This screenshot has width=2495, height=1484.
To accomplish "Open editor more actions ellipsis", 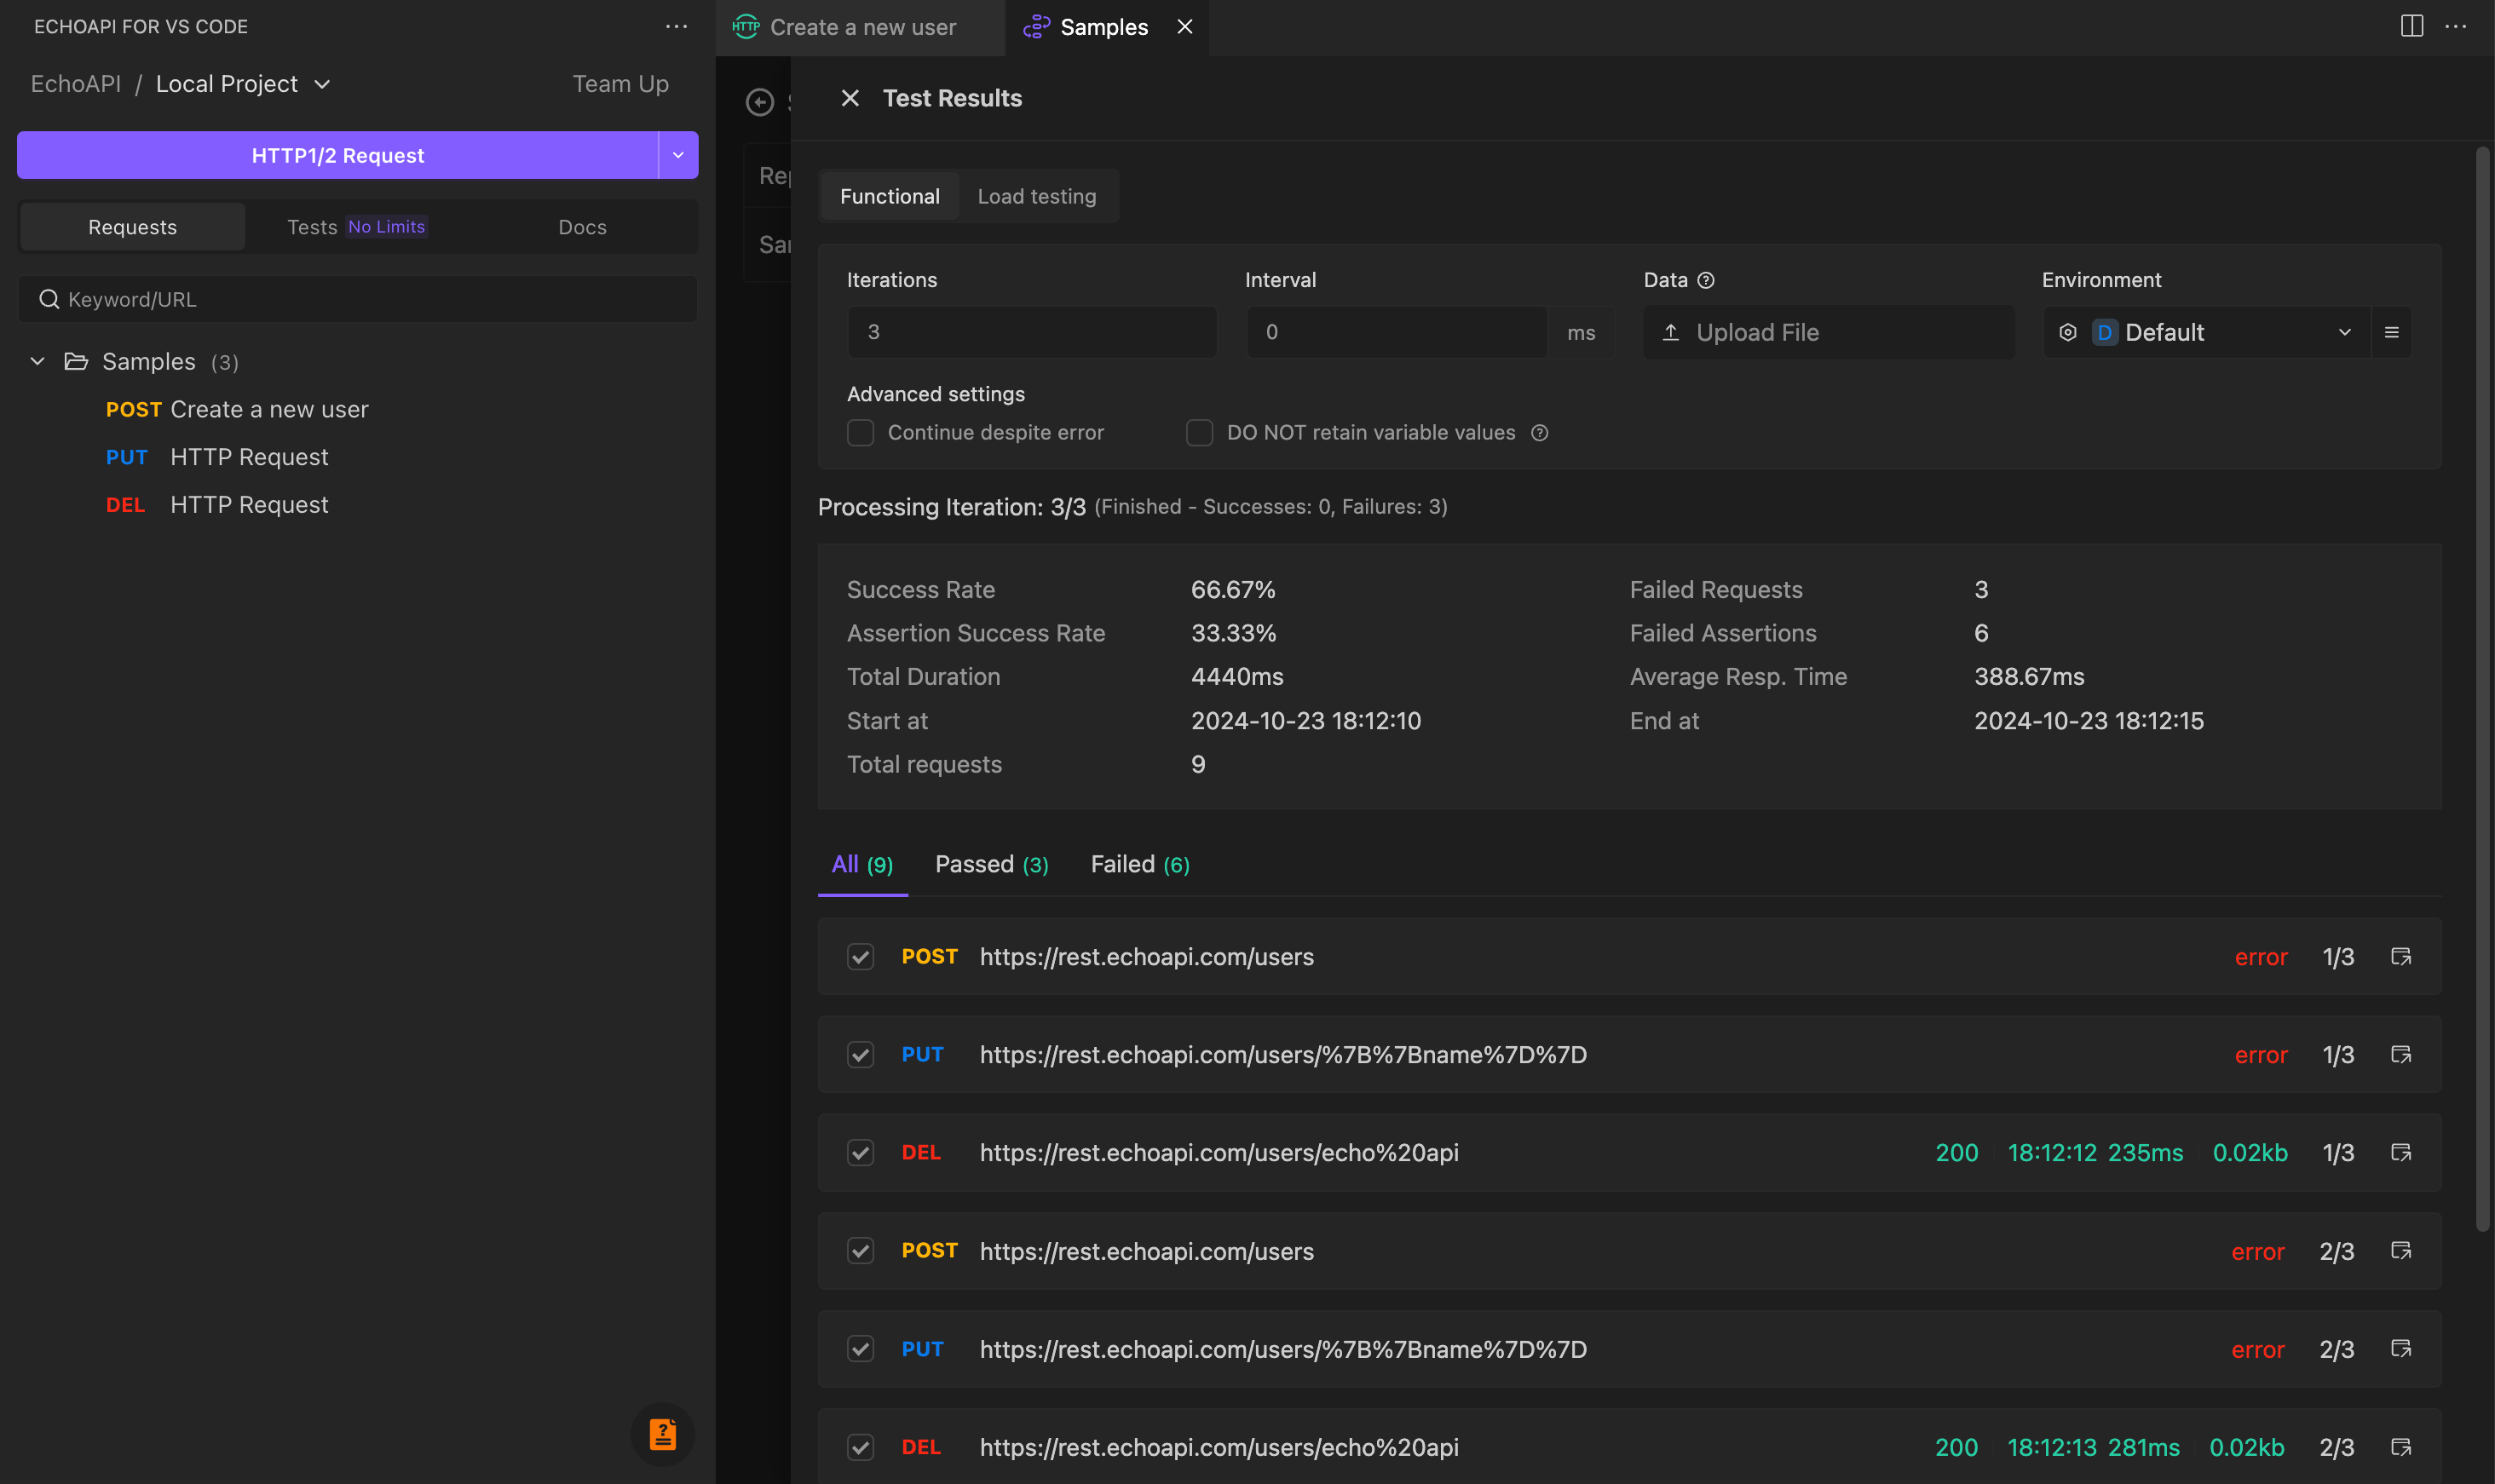I will (x=2455, y=27).
